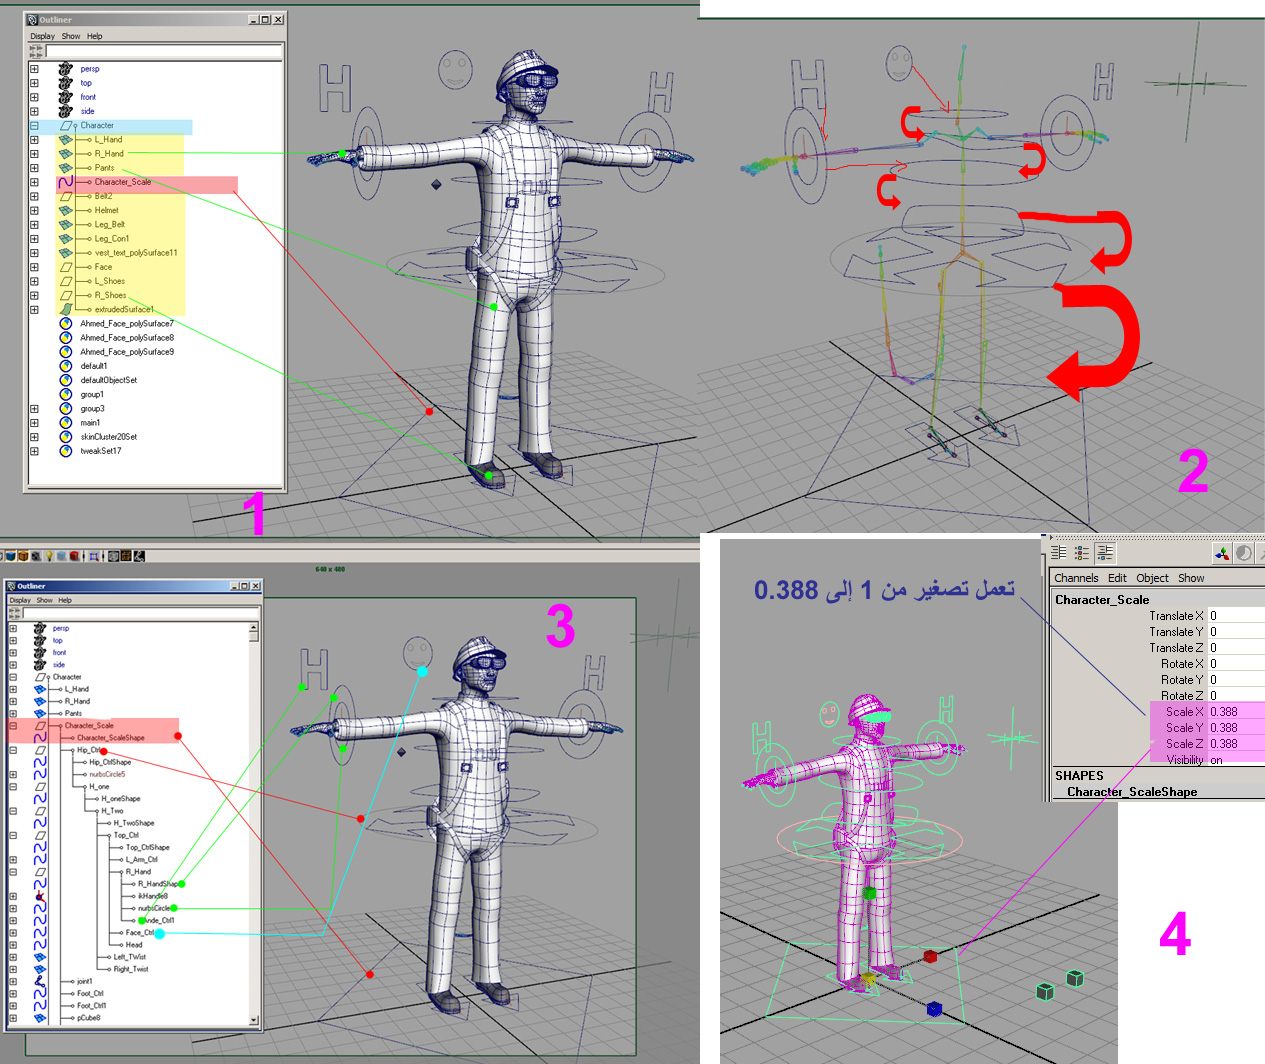Click the Face transform icon in top Outliner
Screen dimensions: 1265x1064
tap(66, 267)
